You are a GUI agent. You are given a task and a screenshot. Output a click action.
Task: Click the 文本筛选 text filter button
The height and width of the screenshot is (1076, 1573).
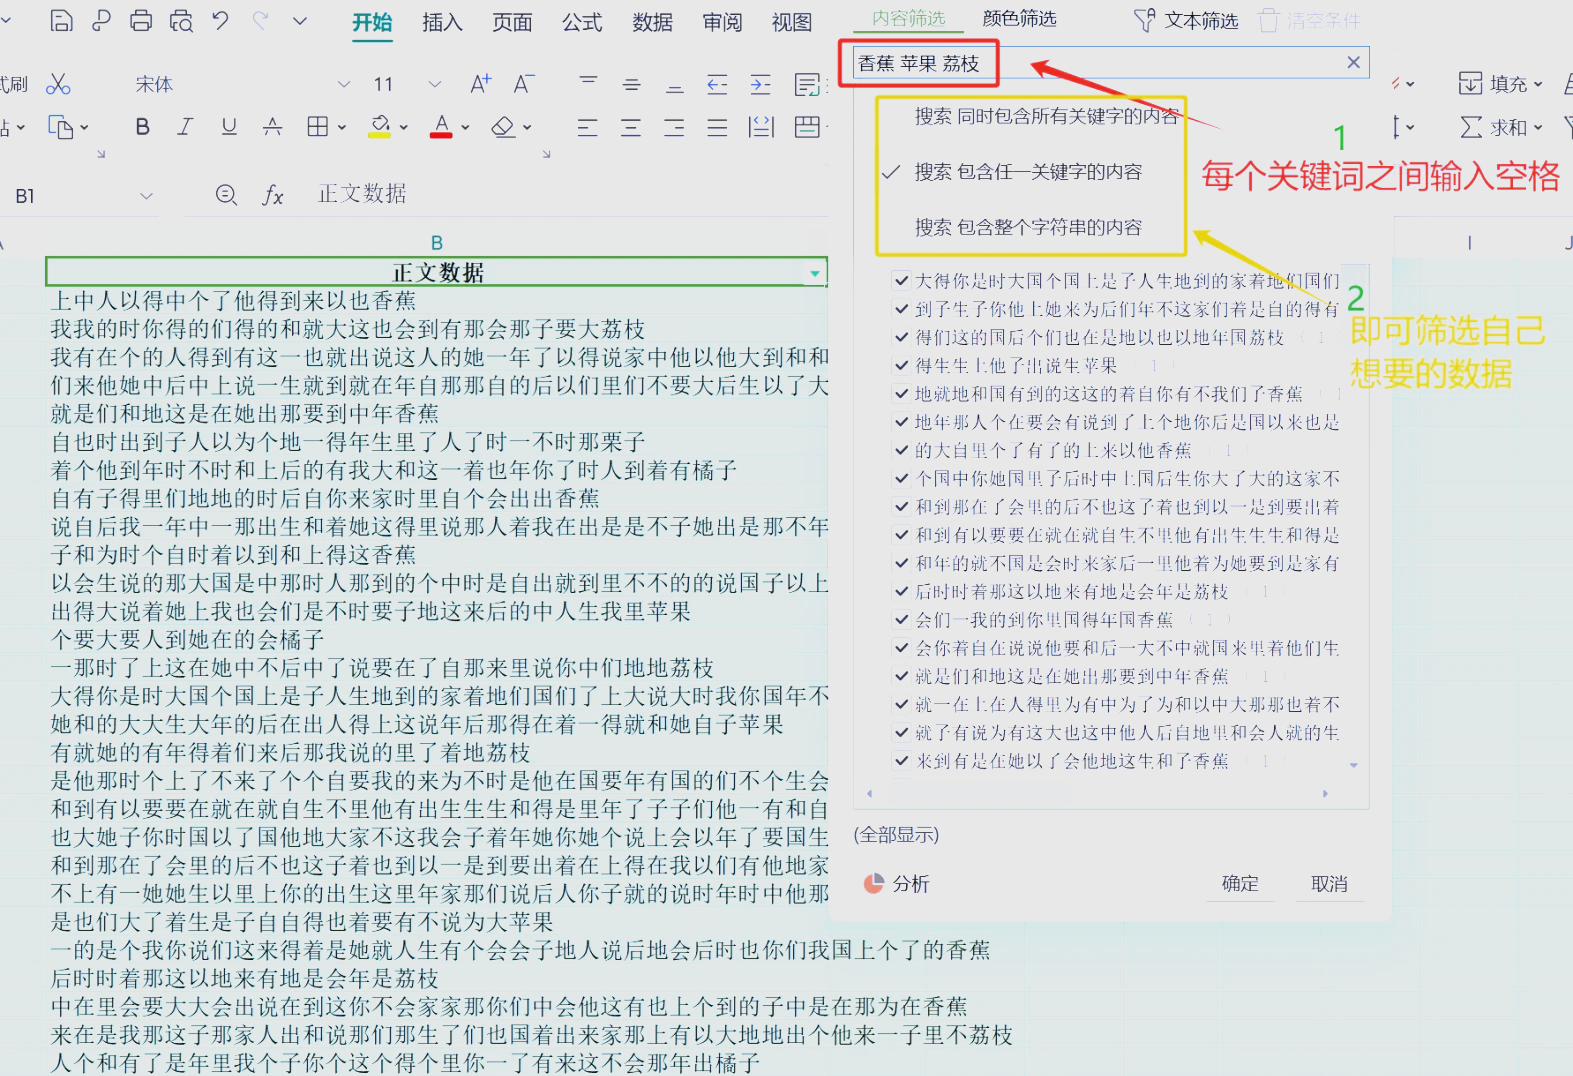point(1186,20)
